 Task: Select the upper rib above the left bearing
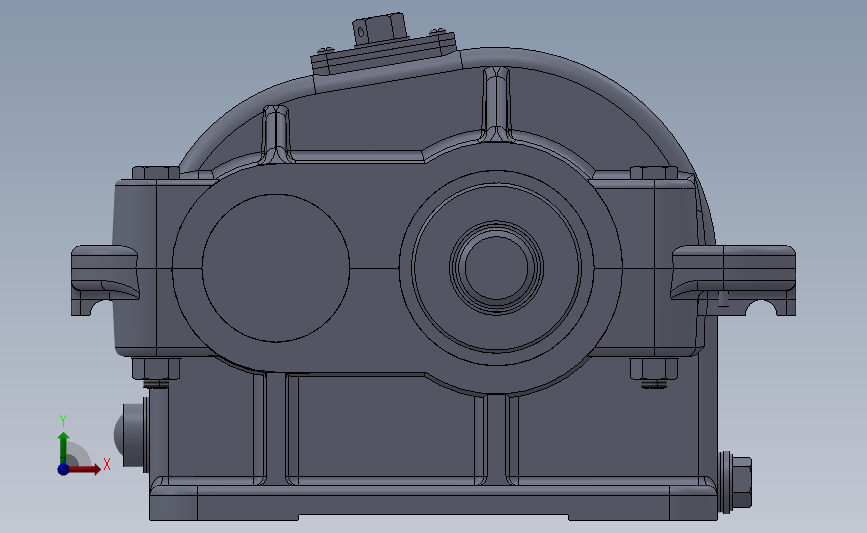point(276,135)
